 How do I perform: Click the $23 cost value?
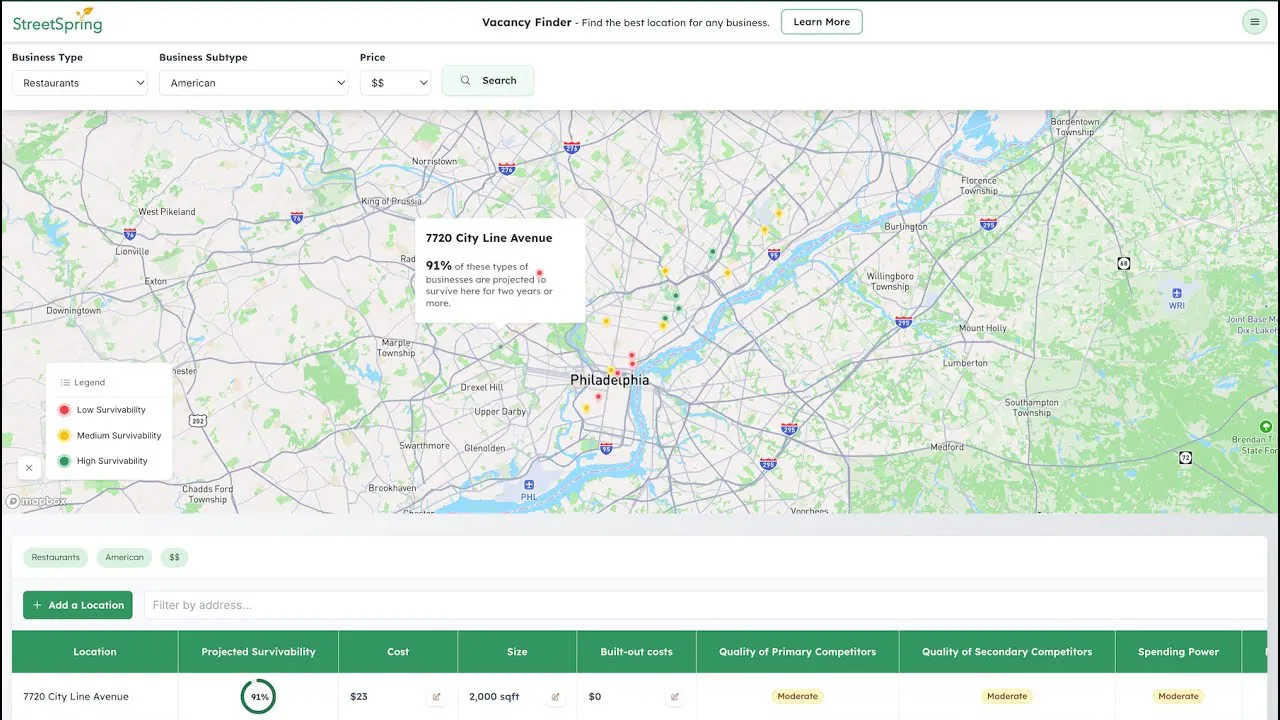(359, 696)
